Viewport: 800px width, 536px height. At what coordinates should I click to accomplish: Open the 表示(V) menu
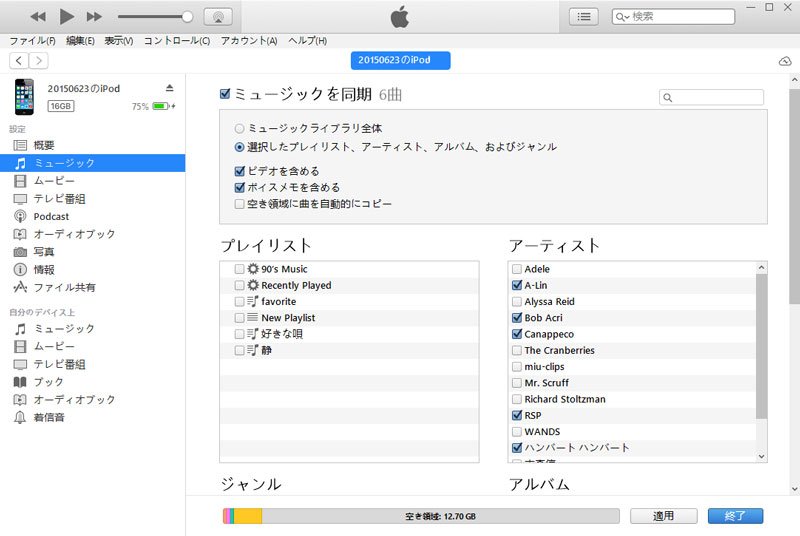pyautogui.click(x=119, y=41)
